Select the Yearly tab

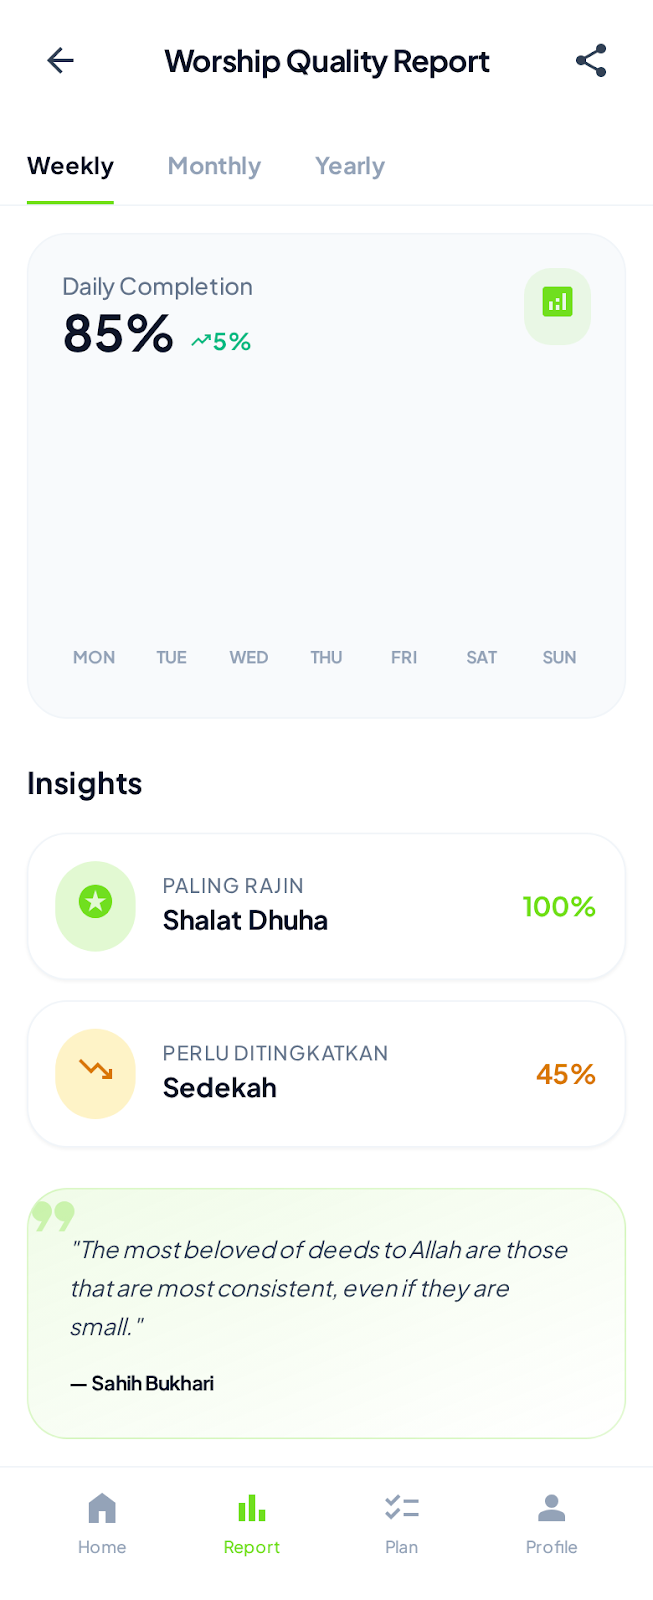[350, 166]
